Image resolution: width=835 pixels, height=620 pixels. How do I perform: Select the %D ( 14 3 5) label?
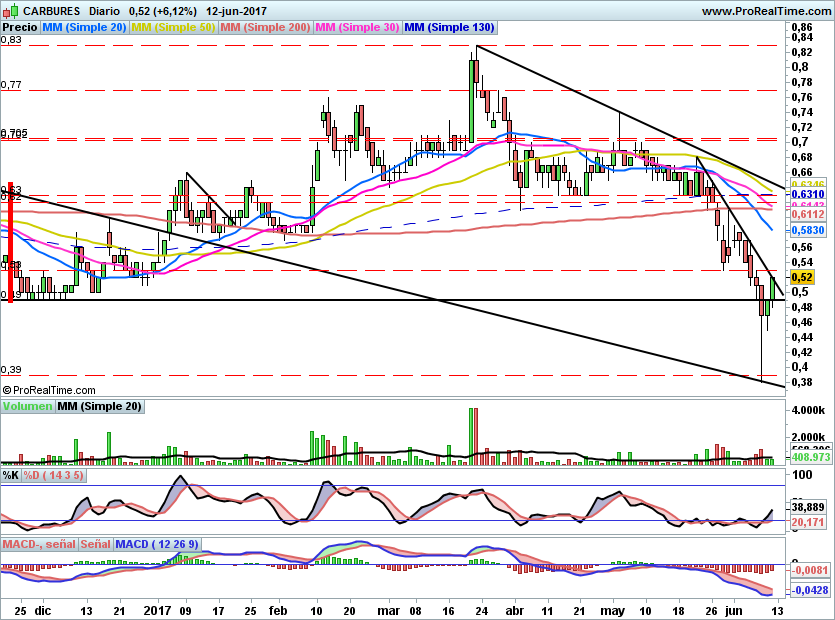(x=53, y=475)
